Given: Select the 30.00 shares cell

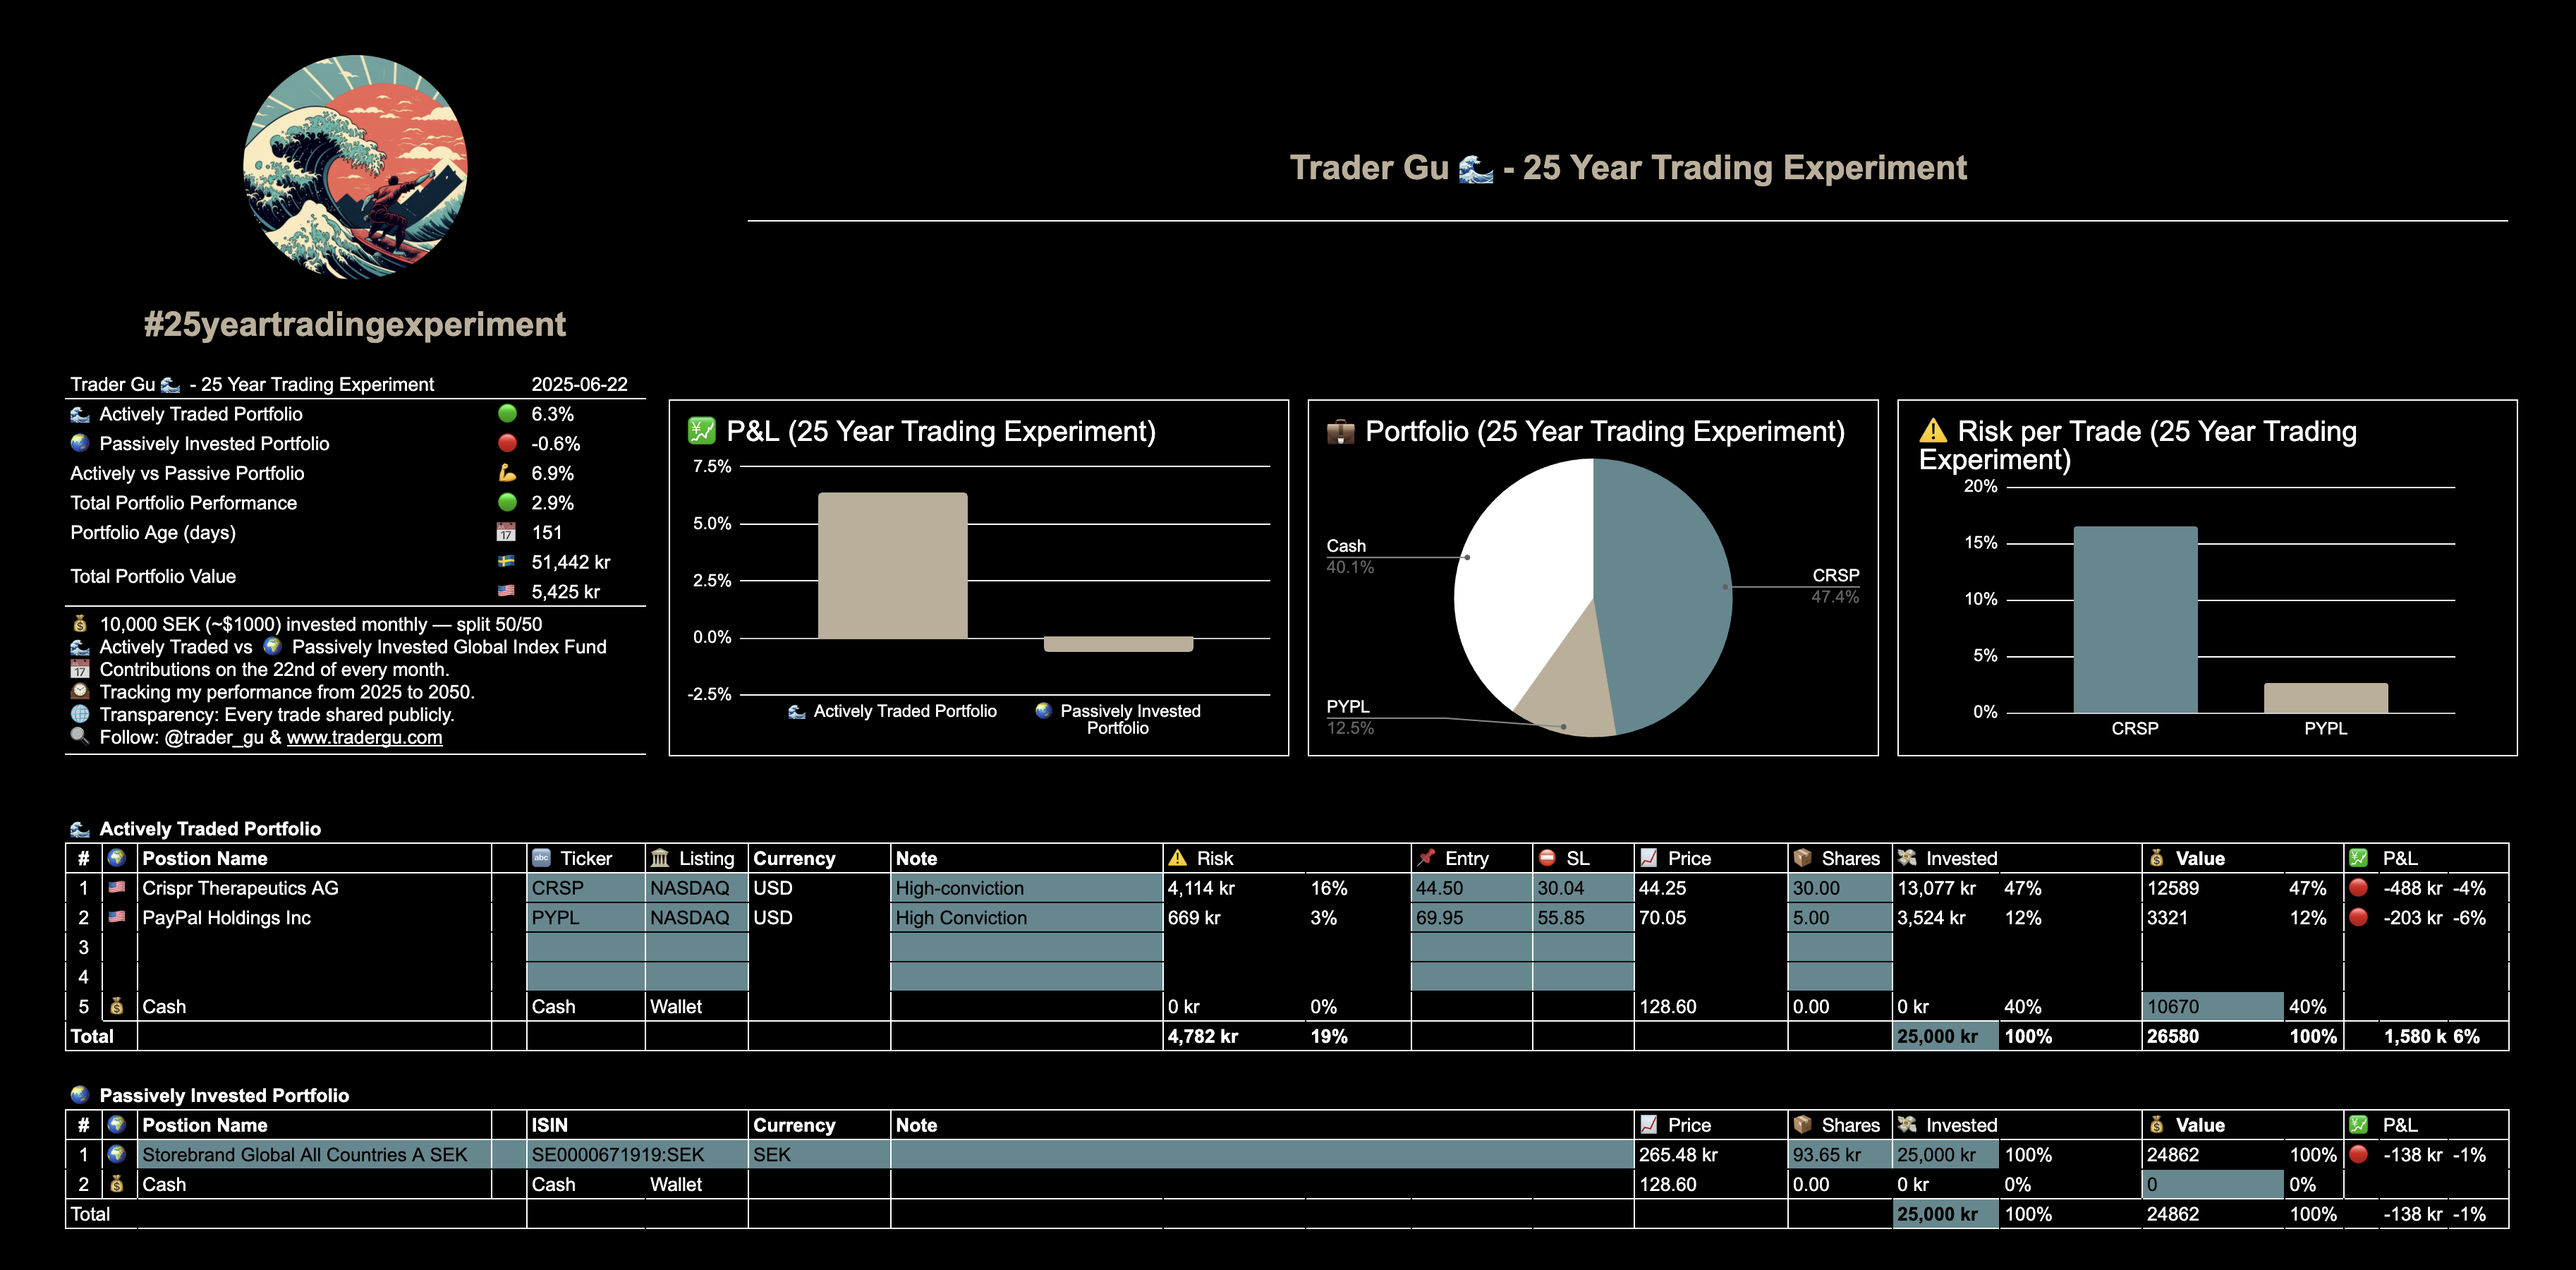Looking at the screenshot, I should point(1840,888).
